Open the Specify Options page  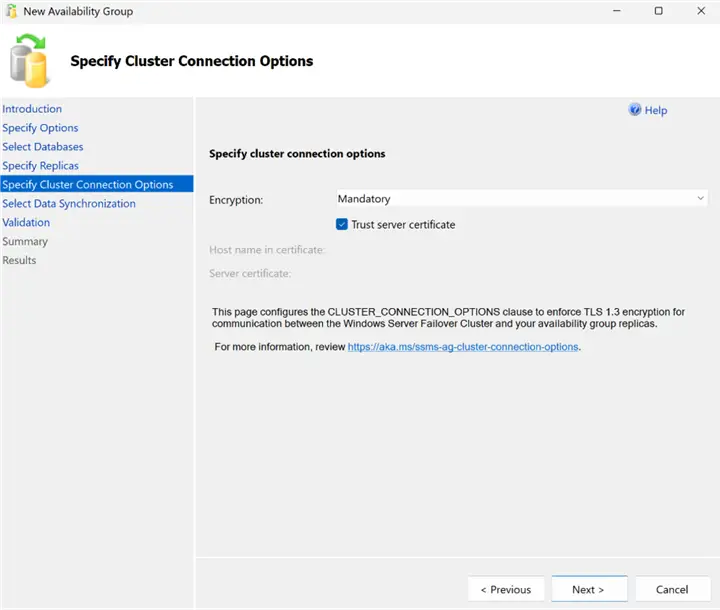[40, 128]
